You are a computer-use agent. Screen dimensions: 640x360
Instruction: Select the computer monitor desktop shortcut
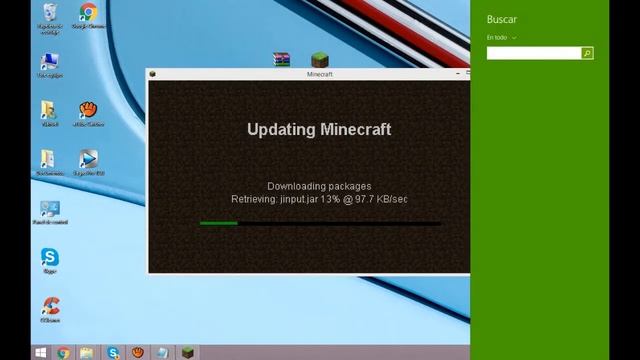(50, 62)
